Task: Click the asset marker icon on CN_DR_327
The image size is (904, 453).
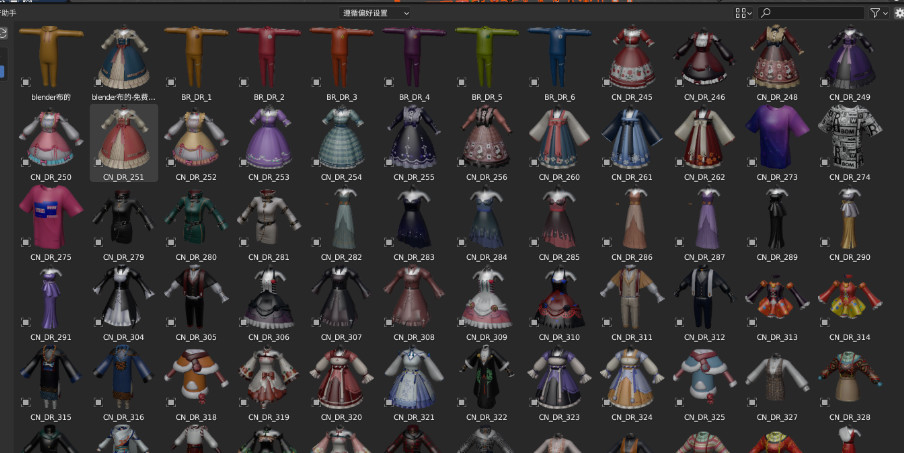Action: (752, 403)
